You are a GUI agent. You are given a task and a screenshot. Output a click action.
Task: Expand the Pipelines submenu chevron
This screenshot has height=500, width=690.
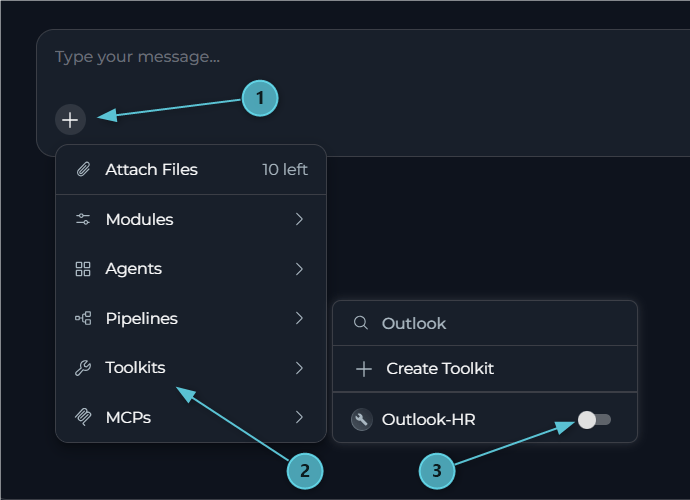click(x=299, y=318)
